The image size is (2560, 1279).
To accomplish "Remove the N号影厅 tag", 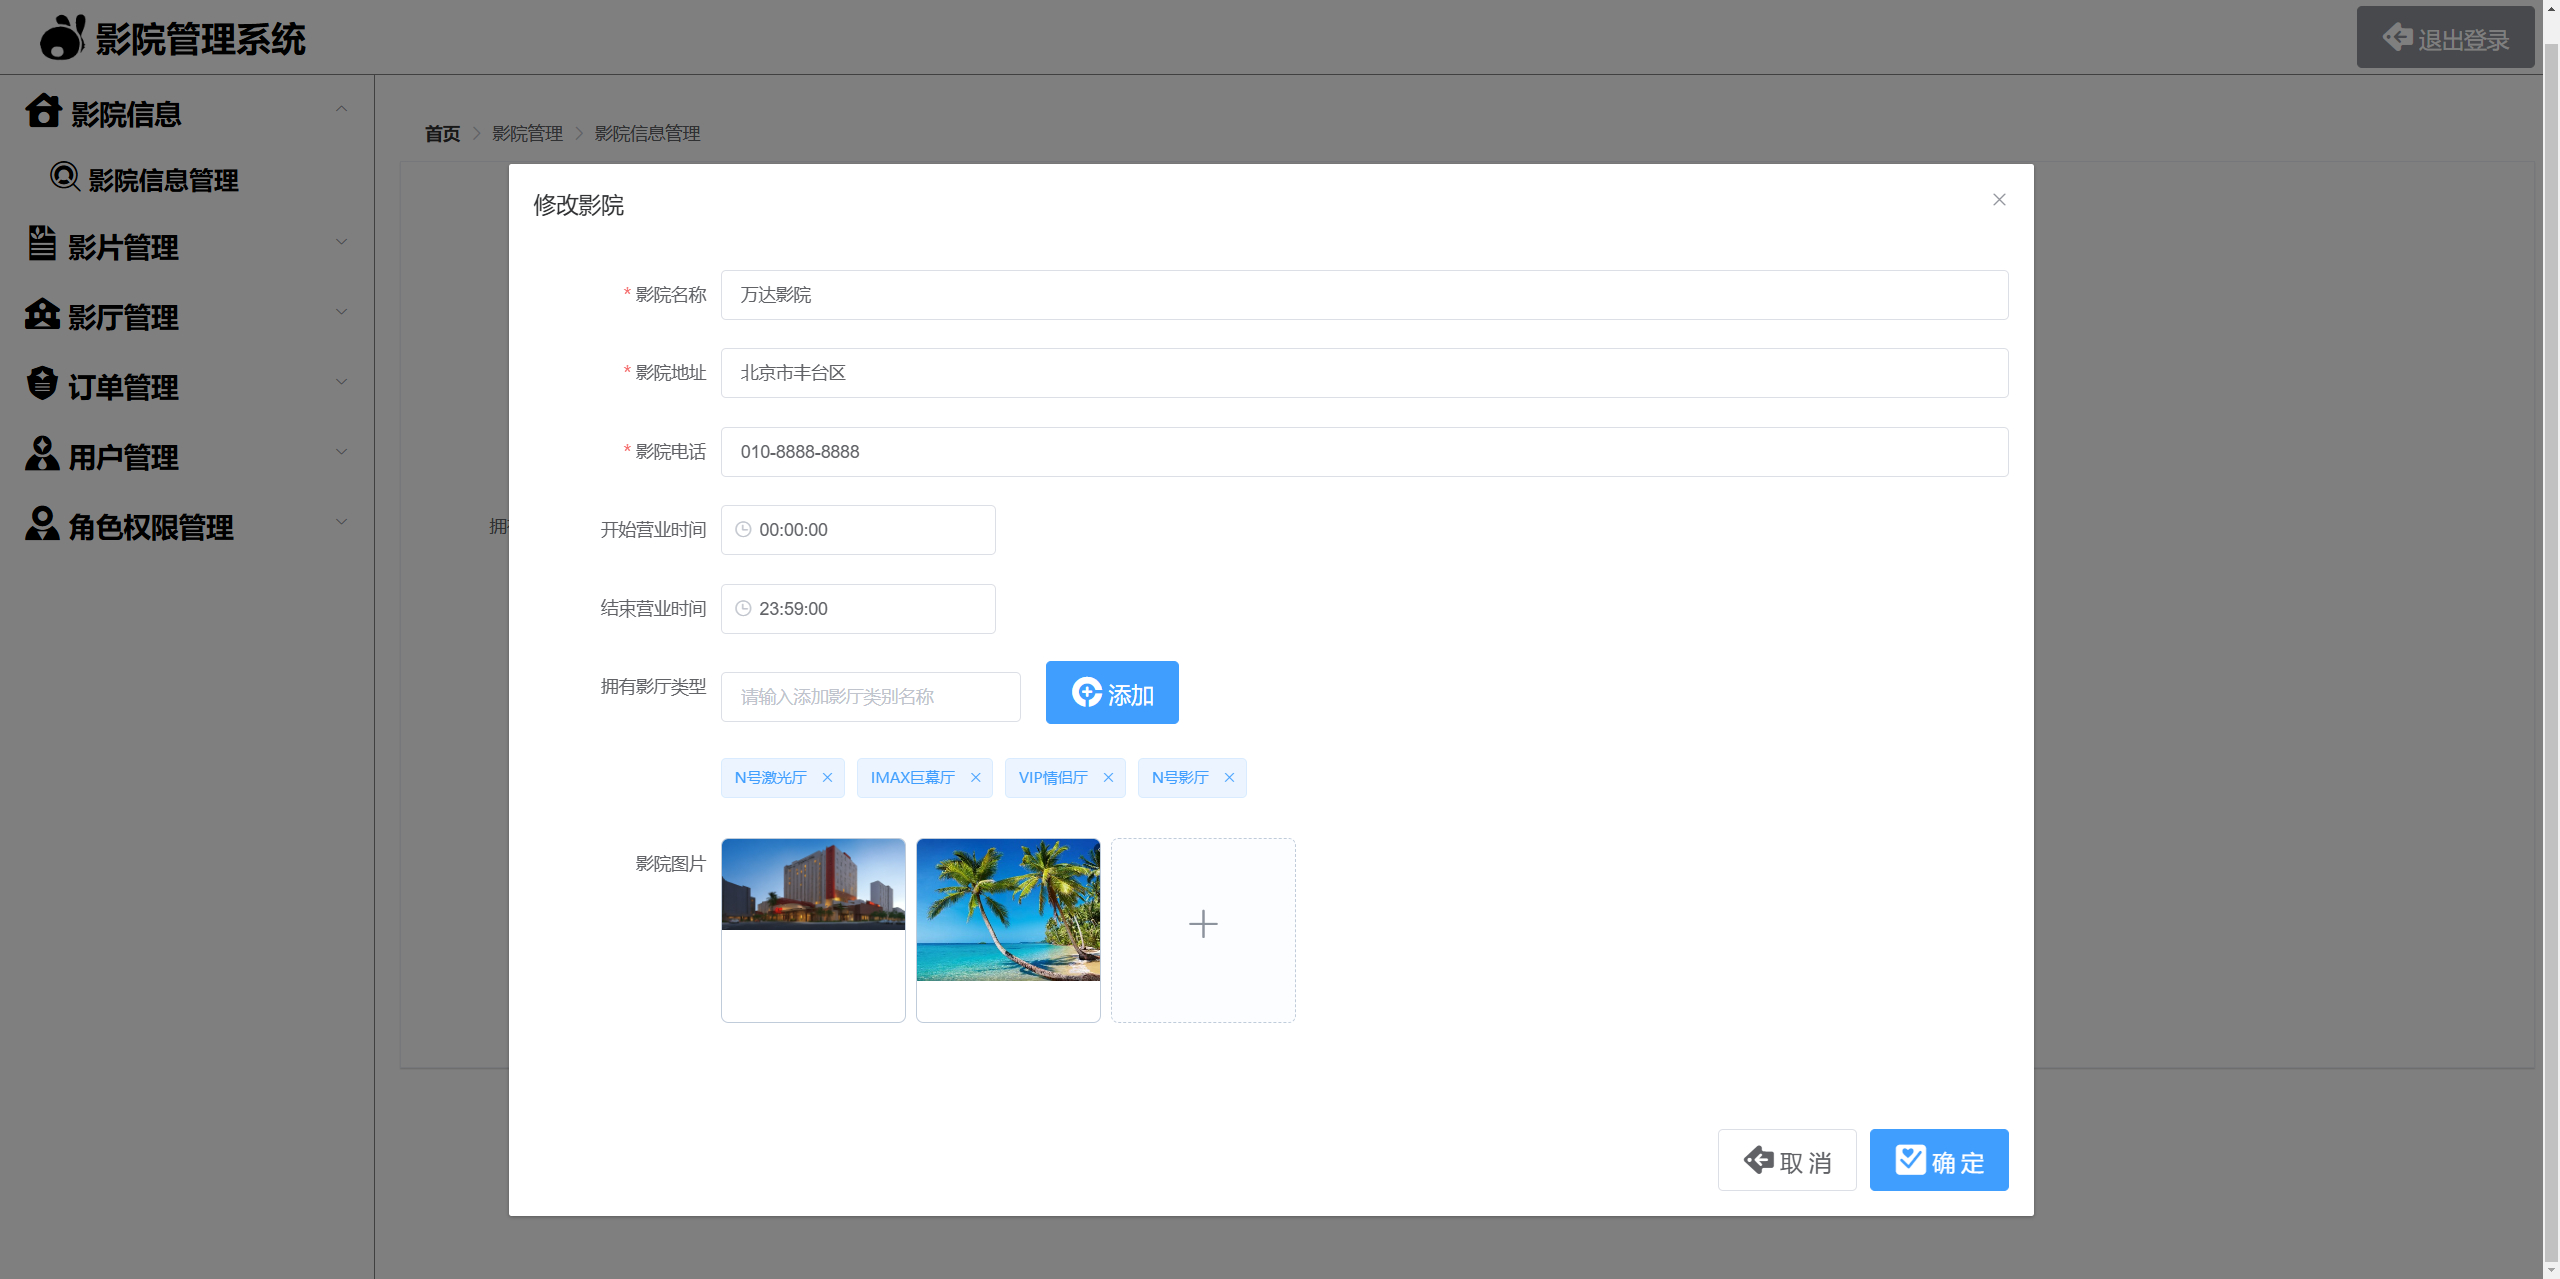I will point(1229,778).
